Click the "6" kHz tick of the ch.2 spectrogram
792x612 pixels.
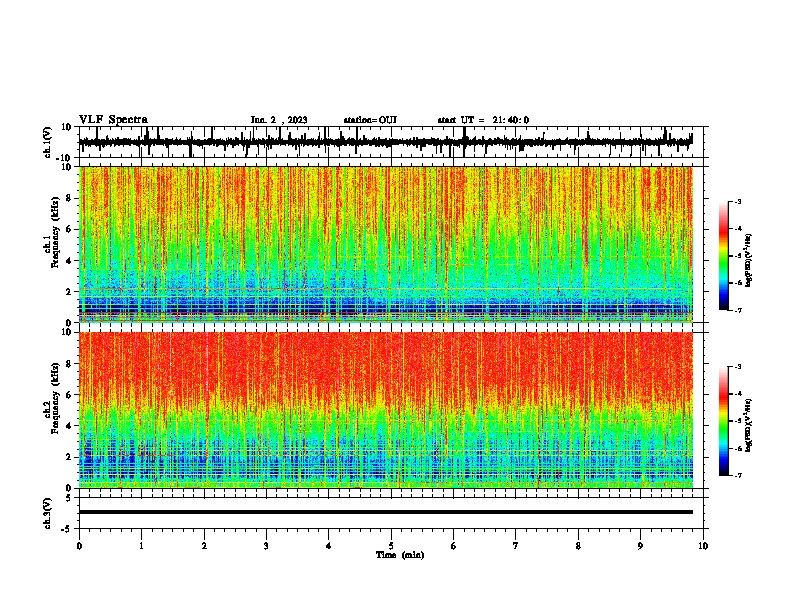(x=70, y=395)
